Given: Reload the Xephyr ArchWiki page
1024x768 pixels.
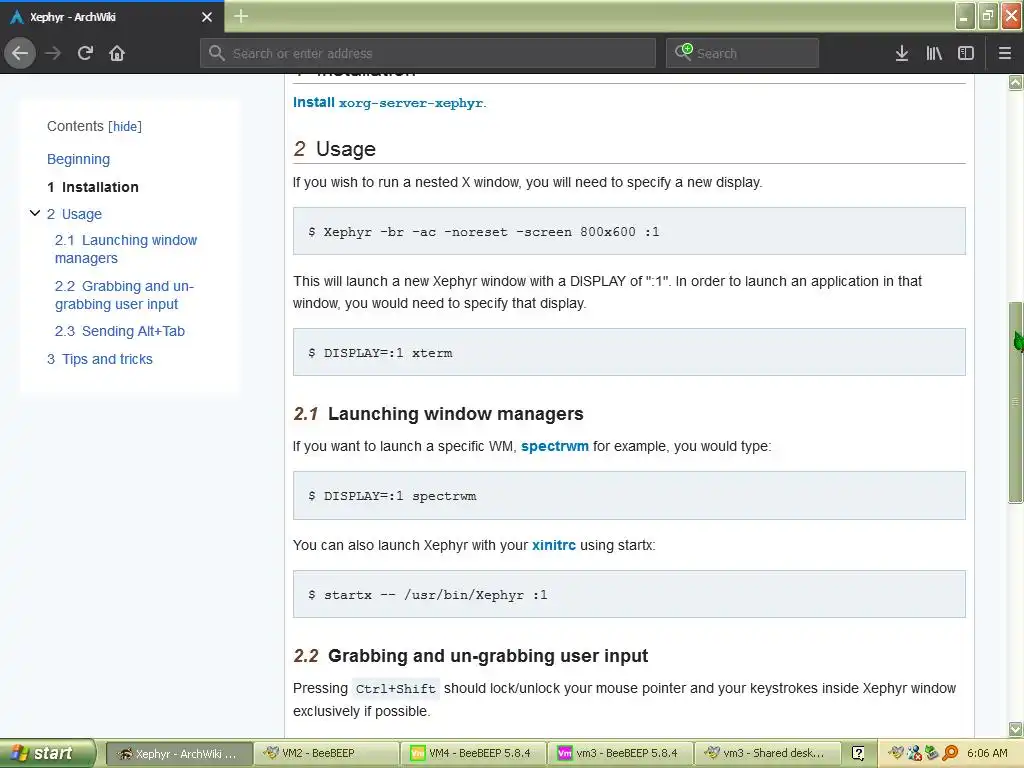Looking at the screenshot, I should click(x=85, y=53).
